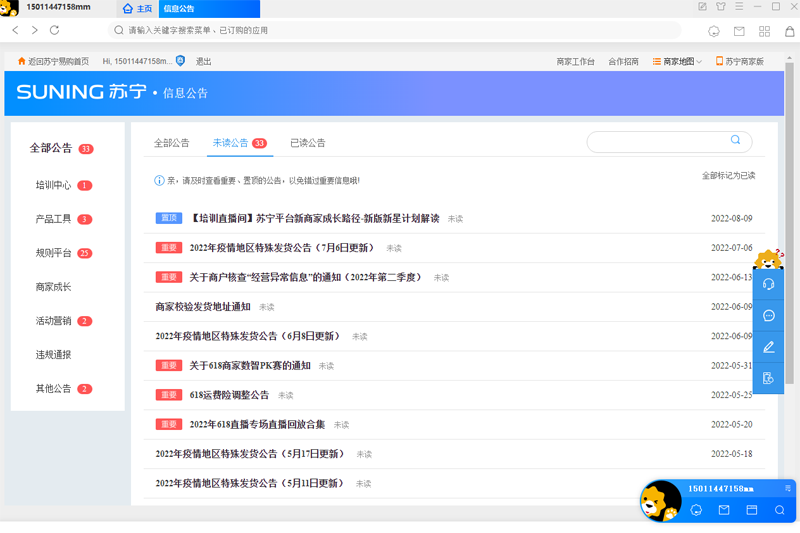This screenshot has height=533, width=800.
Task: Open 商家工作台 link
Action: [576, 61]
